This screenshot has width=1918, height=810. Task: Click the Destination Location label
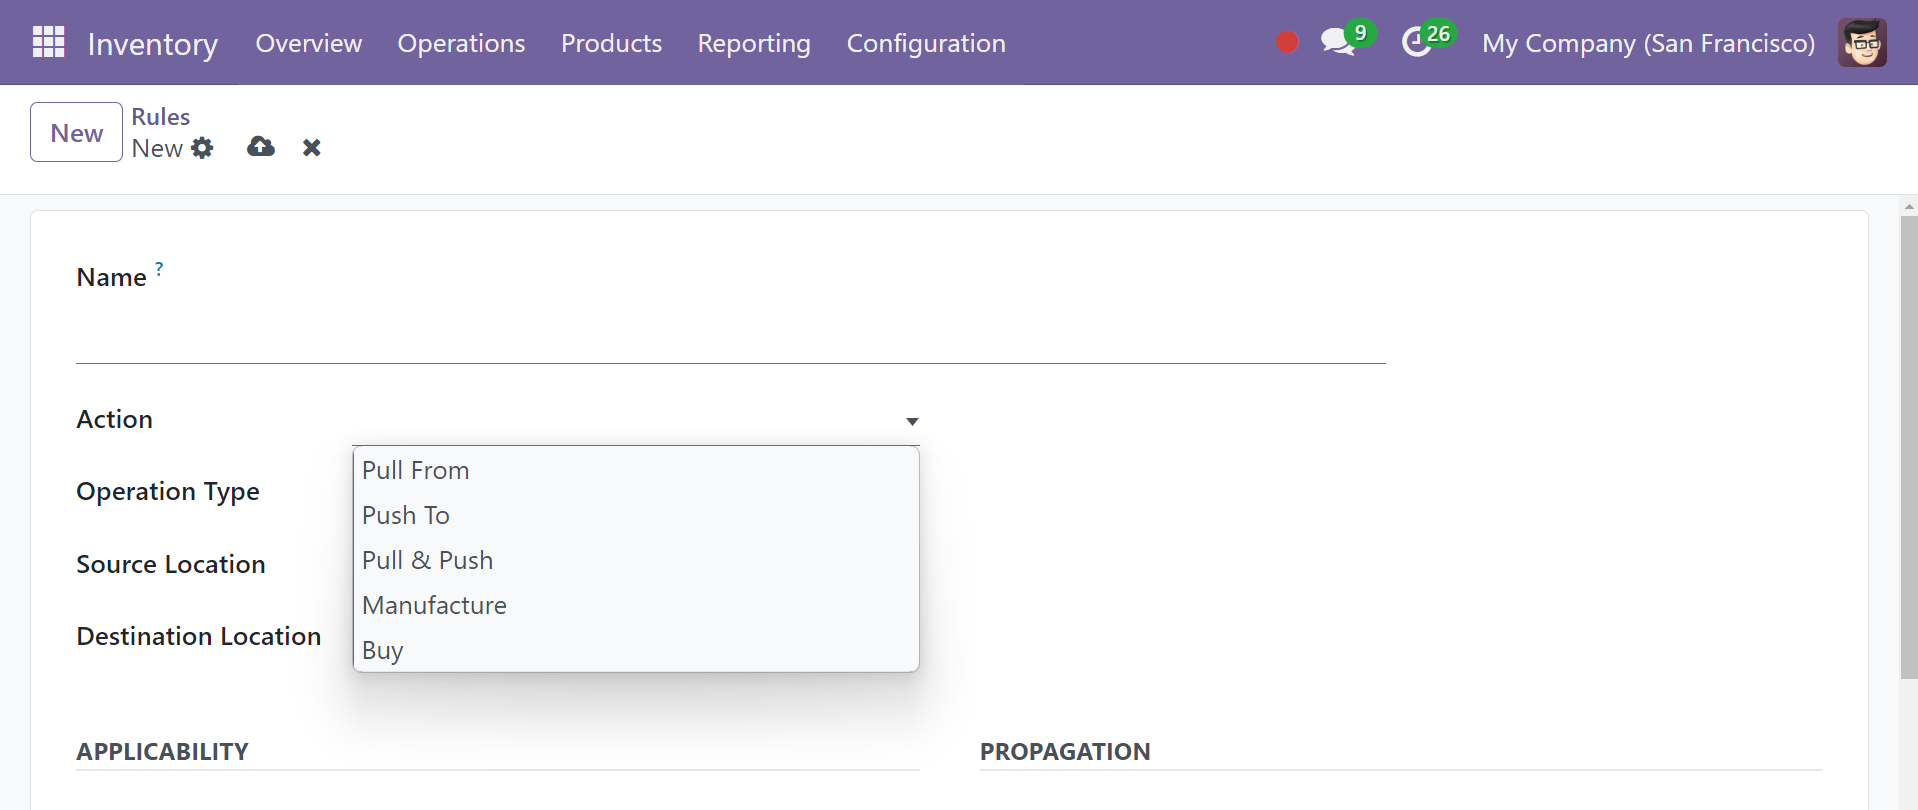click(x=199, y=636)
